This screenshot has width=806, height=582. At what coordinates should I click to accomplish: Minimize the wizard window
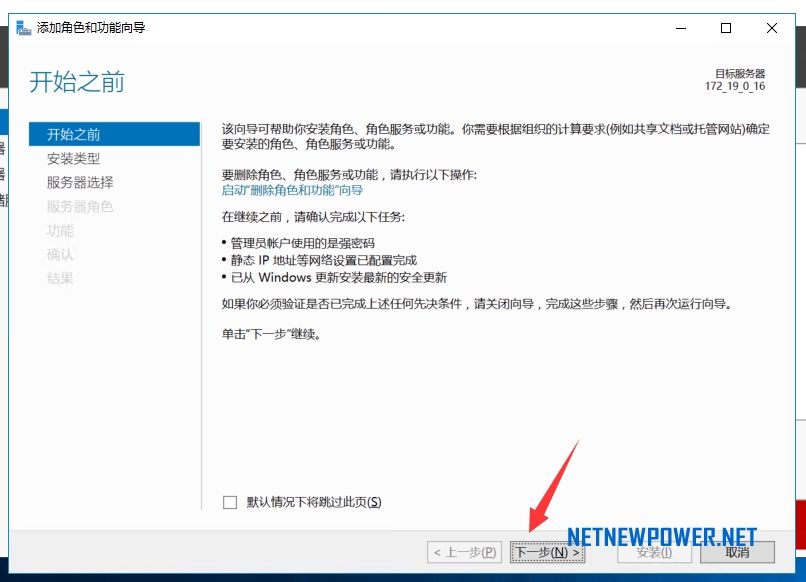679,28
